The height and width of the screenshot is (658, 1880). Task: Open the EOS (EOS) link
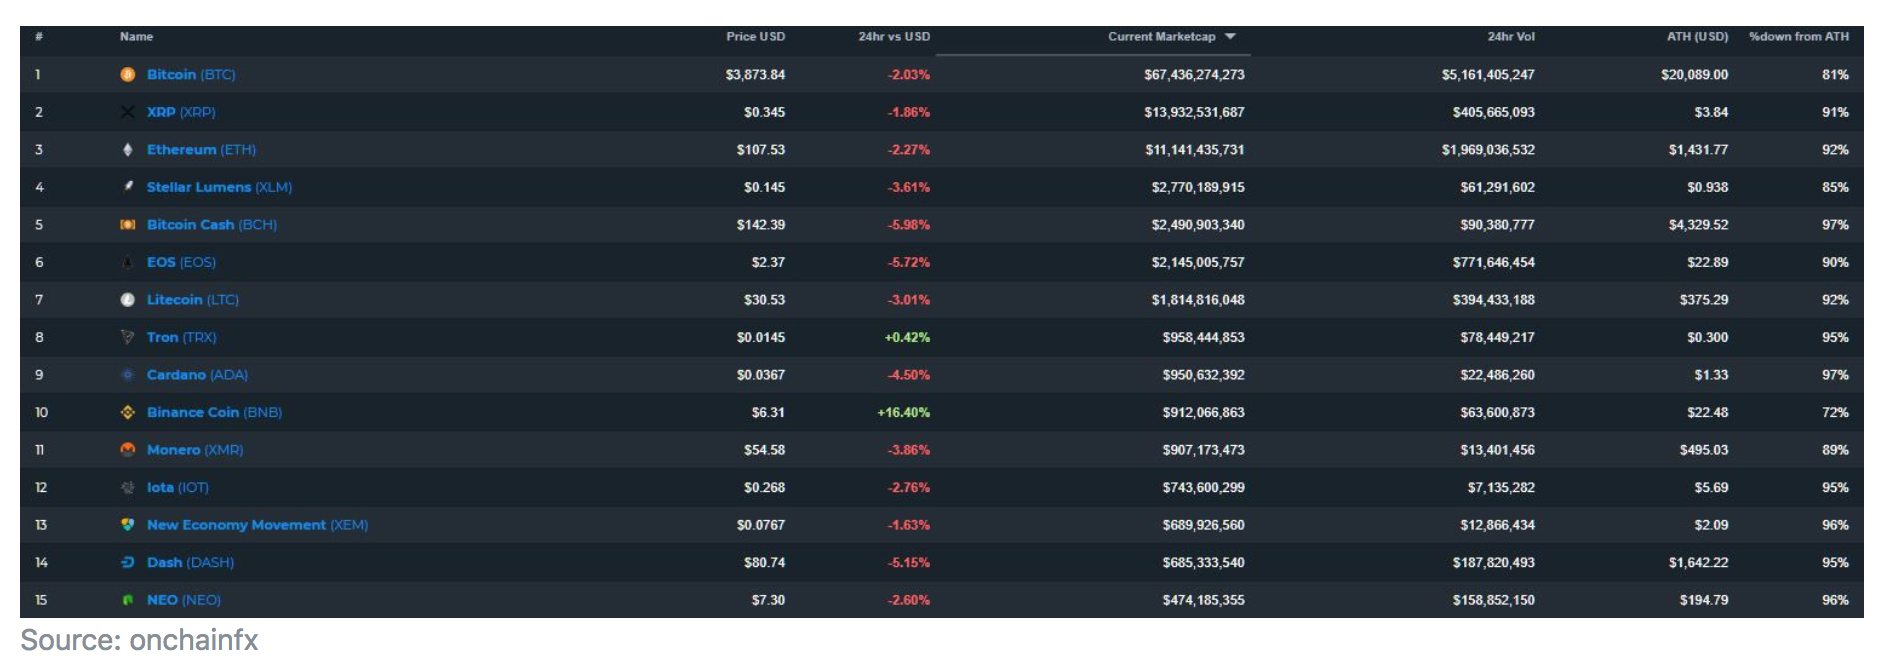click(181, 262)
